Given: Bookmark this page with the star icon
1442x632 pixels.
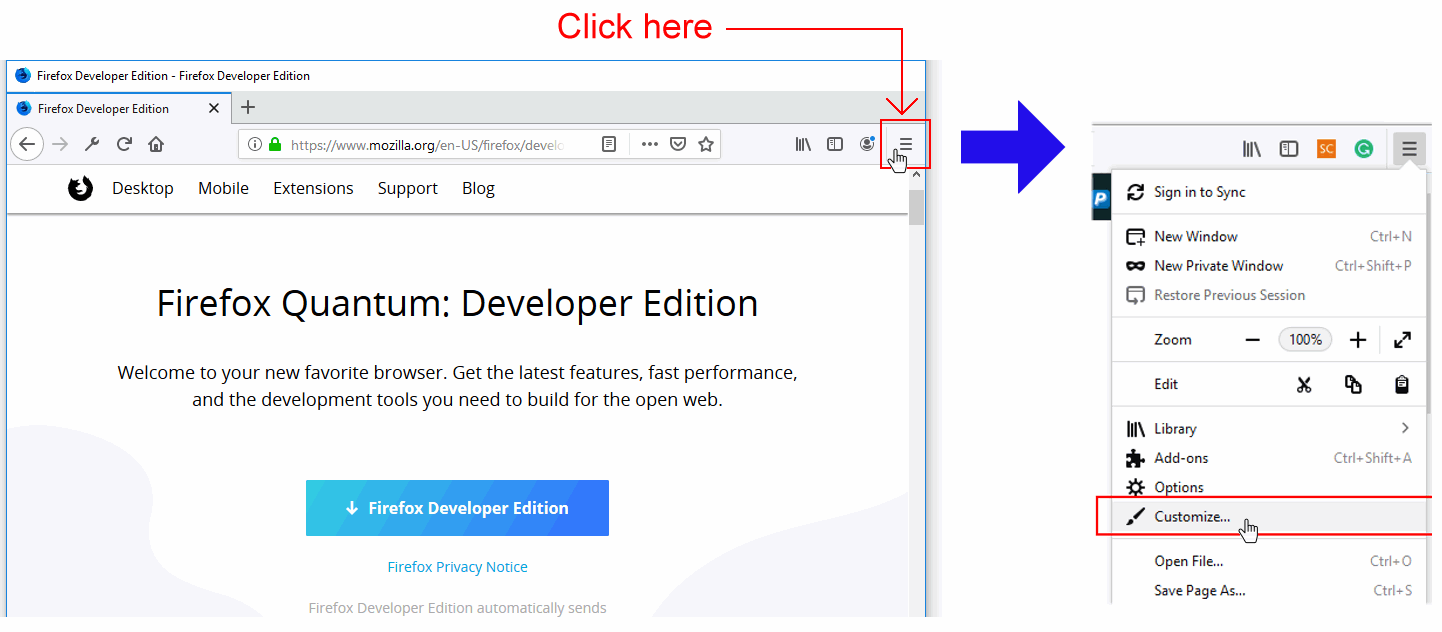Looking at the screenshot, I should (x=706, y=144).
